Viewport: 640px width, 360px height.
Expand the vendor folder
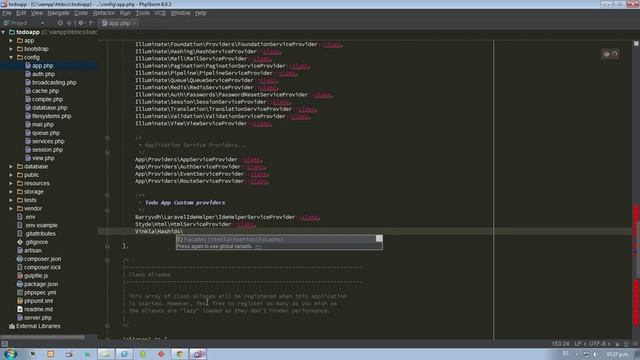[x=11, y=208]
